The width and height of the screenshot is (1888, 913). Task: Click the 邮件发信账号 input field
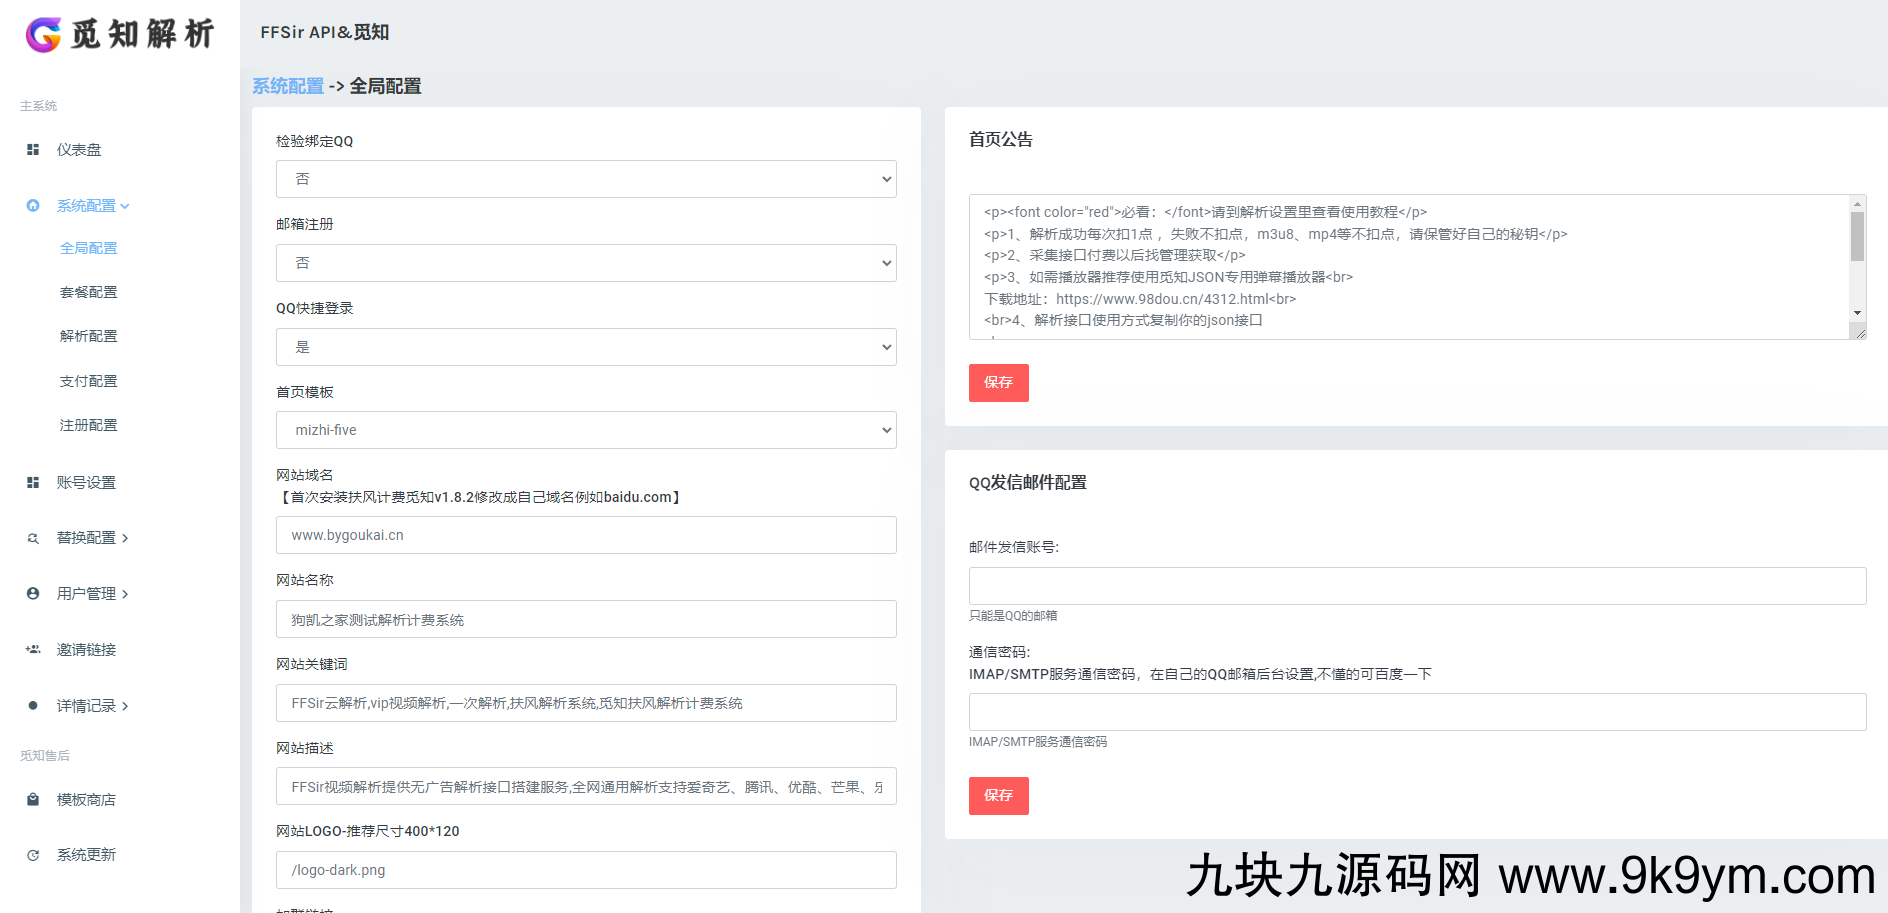[1417, 585]
